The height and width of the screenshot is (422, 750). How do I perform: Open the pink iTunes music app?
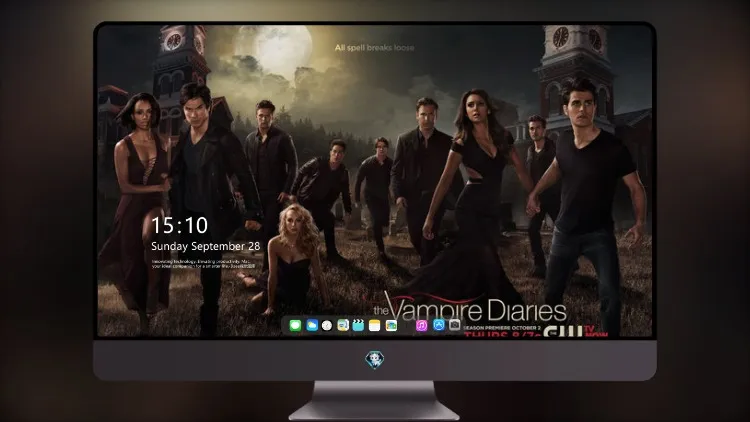point(421,326)
